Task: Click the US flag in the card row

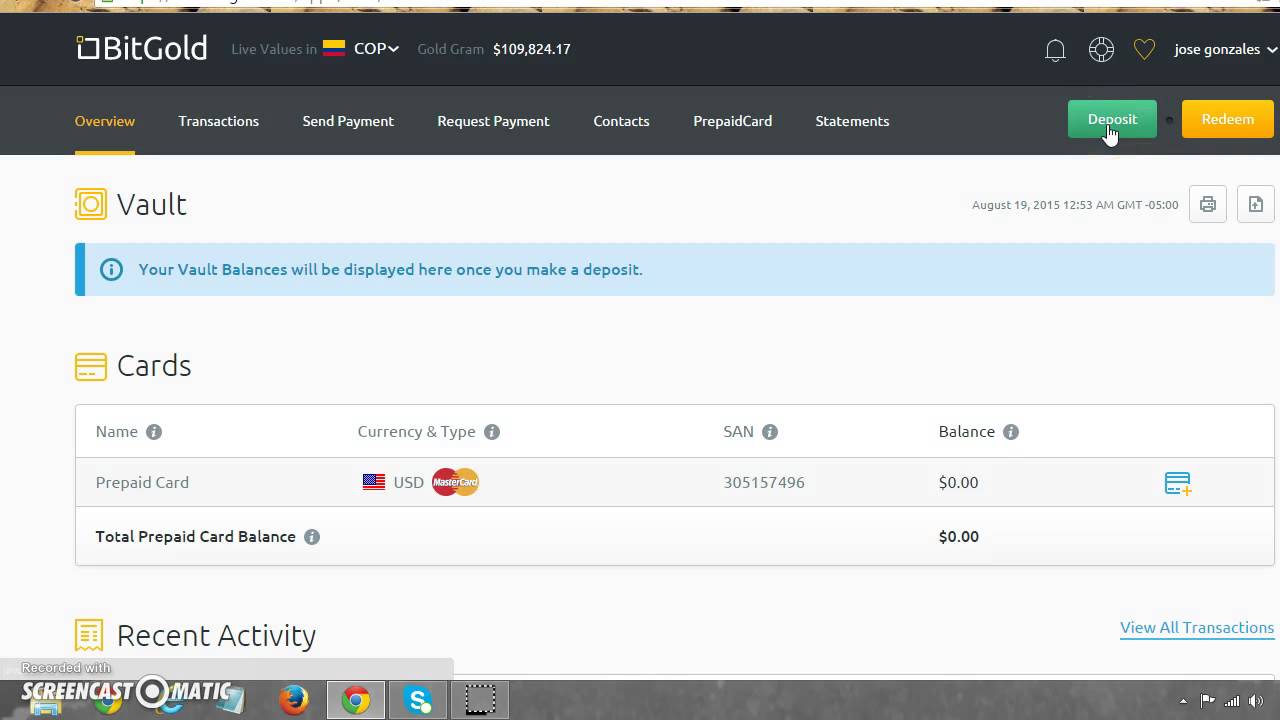Action: [x=374, y=482]
